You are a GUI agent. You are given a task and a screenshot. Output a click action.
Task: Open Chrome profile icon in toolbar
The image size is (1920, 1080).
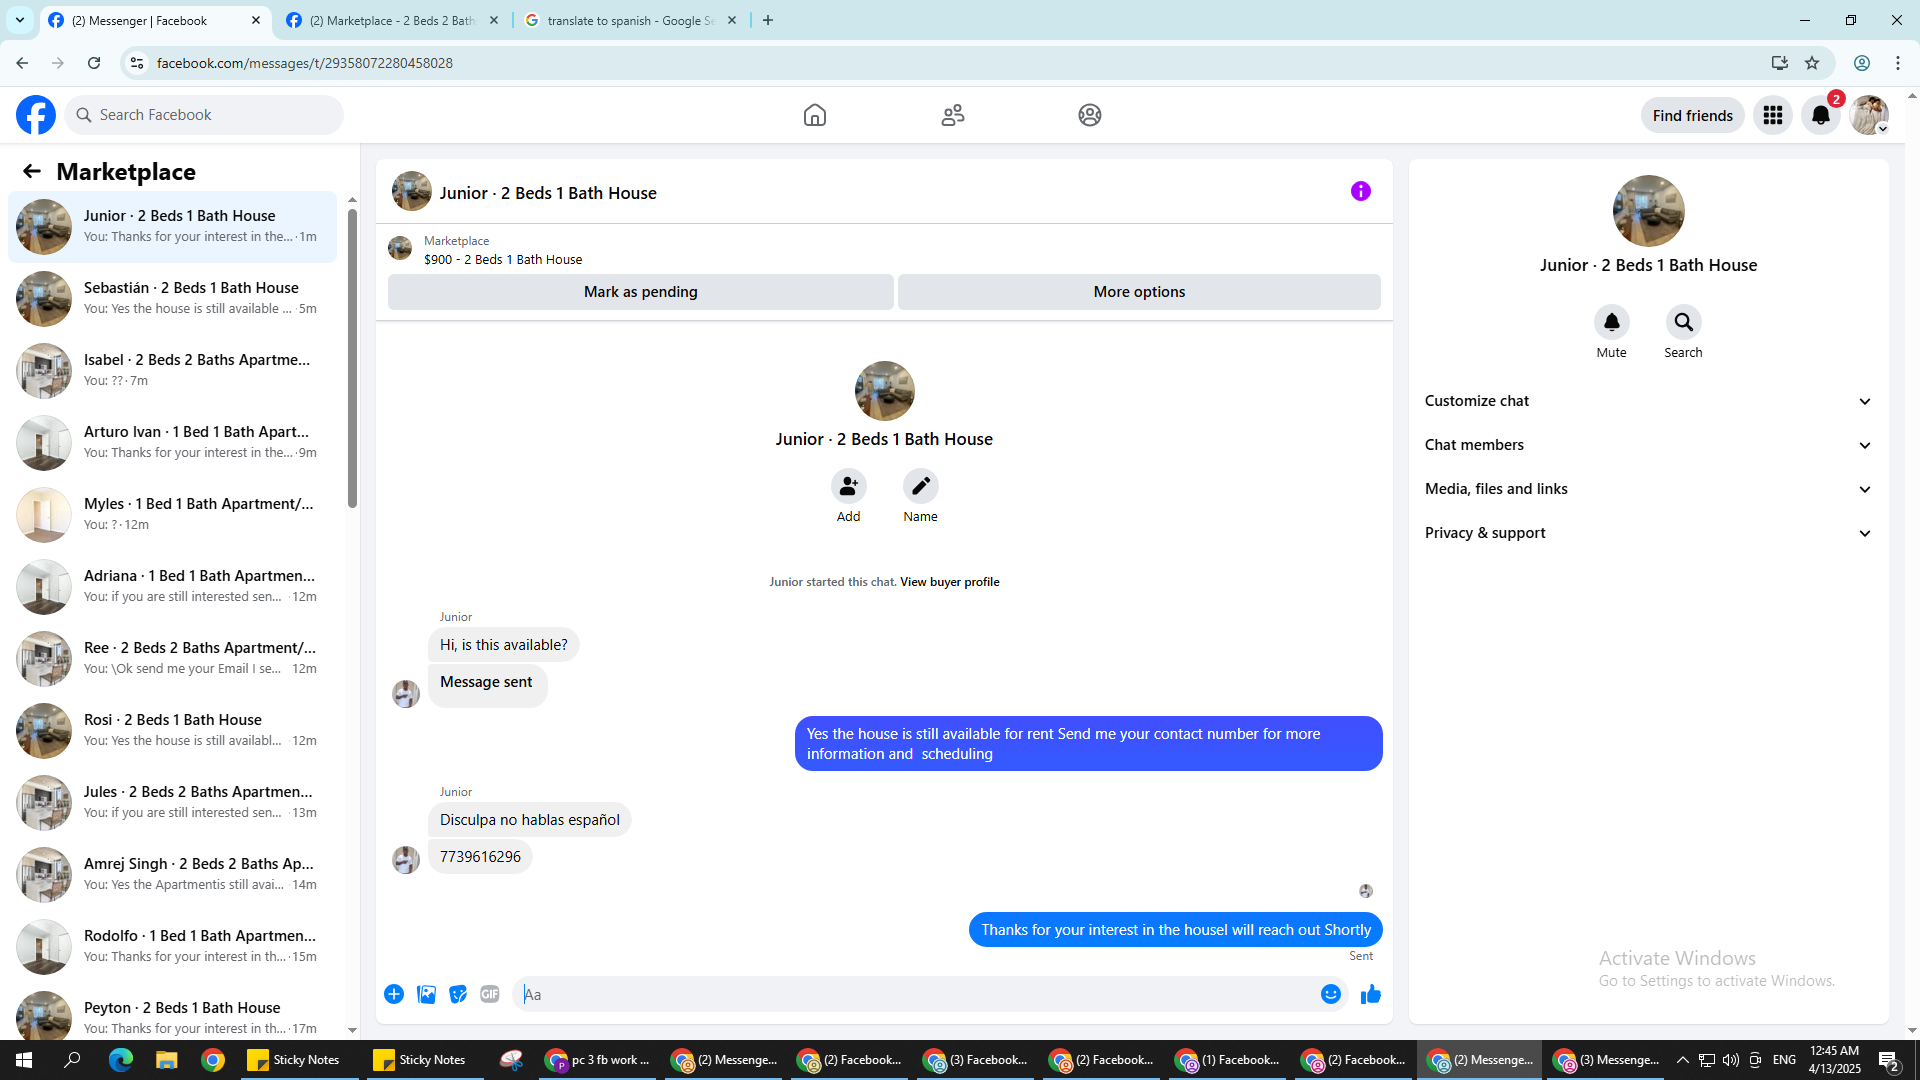[x=1862, y=63]
